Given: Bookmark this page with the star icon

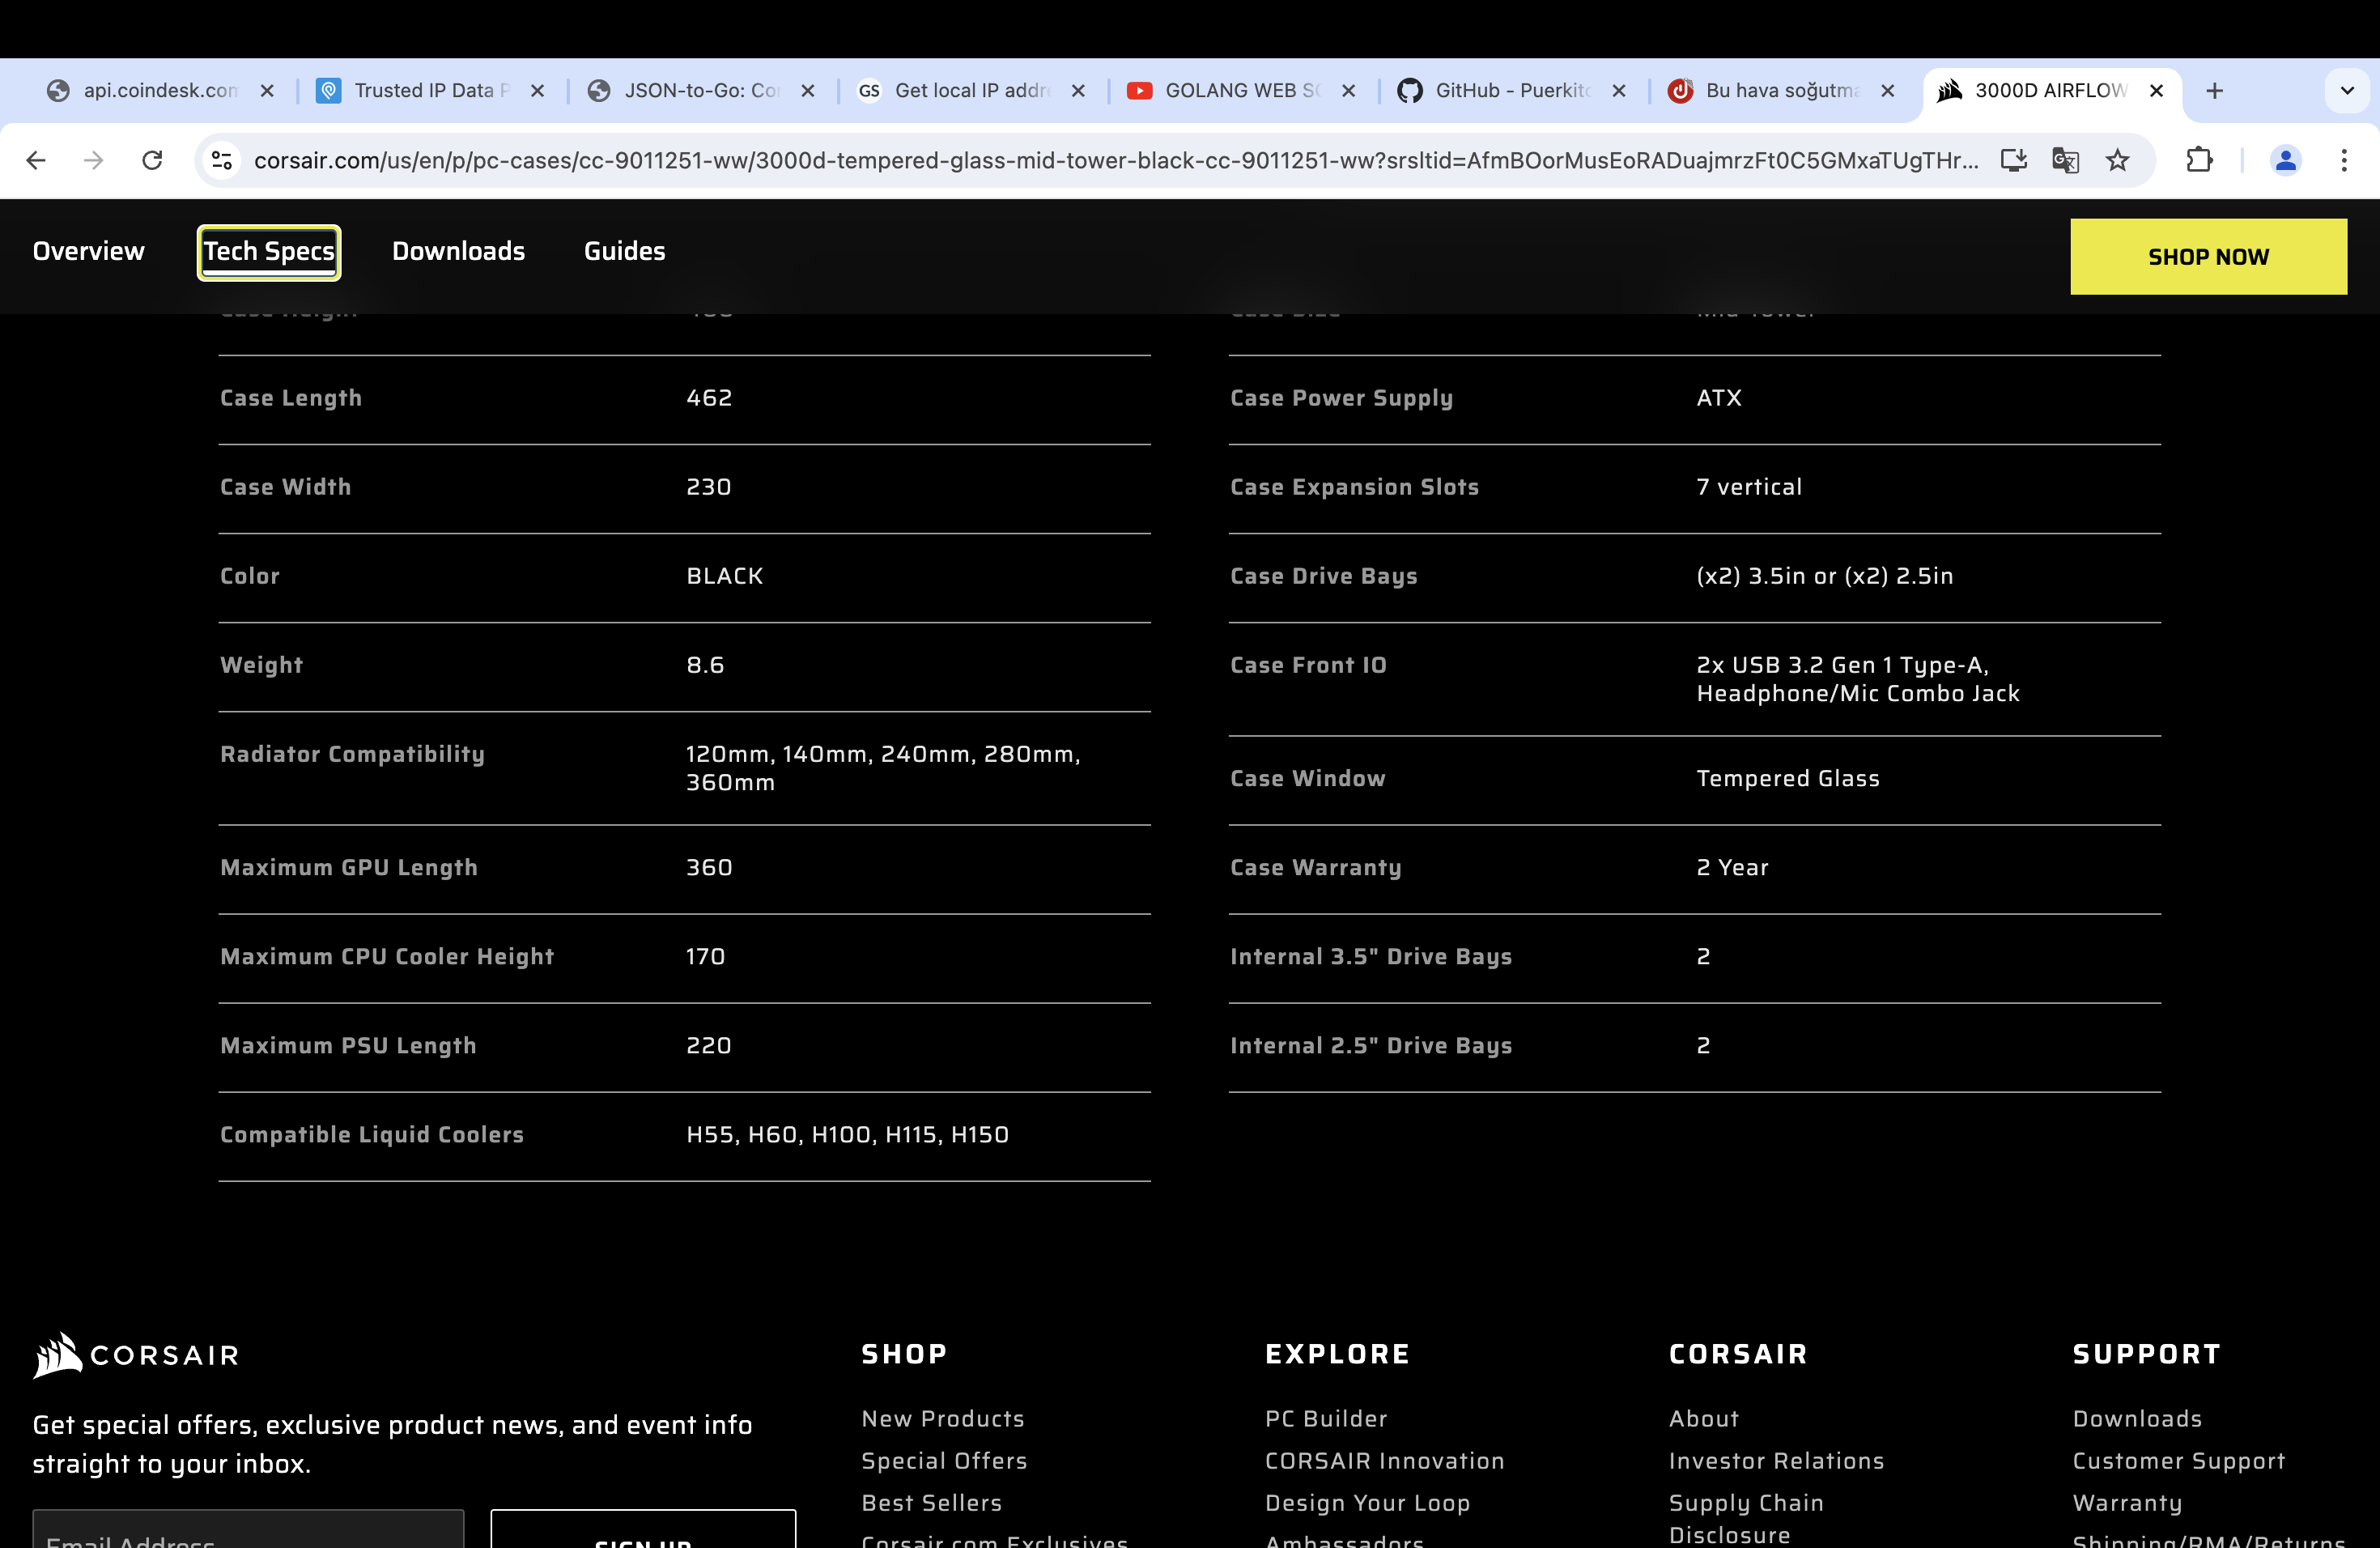Looking at the screenshot, I should click(2117, 160).
